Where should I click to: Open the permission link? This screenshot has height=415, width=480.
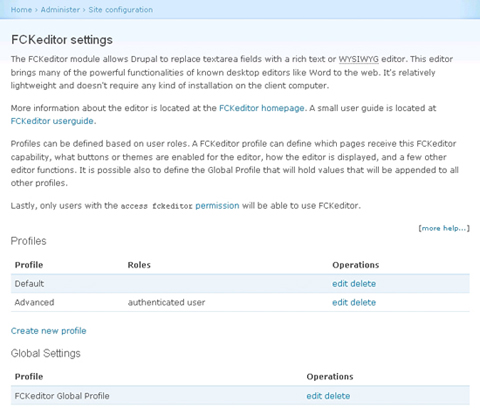point(217,206)
